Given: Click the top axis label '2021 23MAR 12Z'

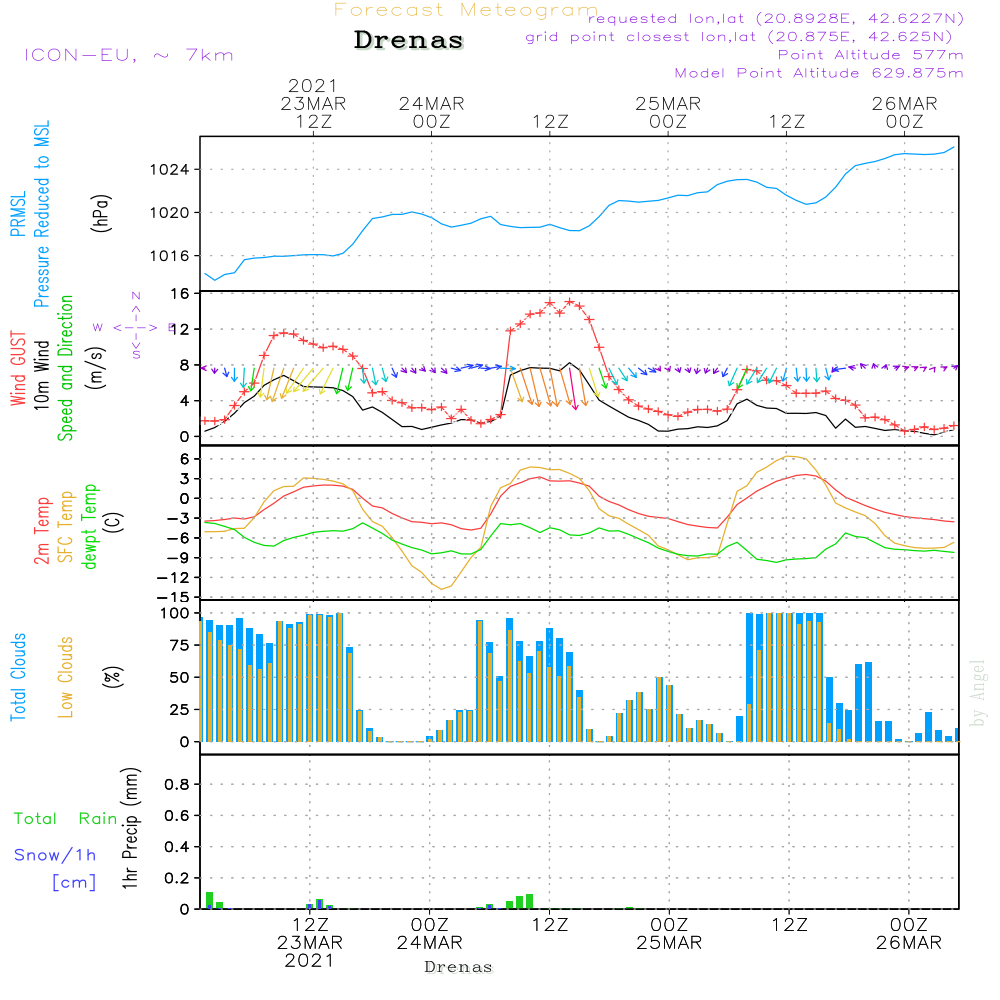Looking at the screenshot, I should pos(313,103).
